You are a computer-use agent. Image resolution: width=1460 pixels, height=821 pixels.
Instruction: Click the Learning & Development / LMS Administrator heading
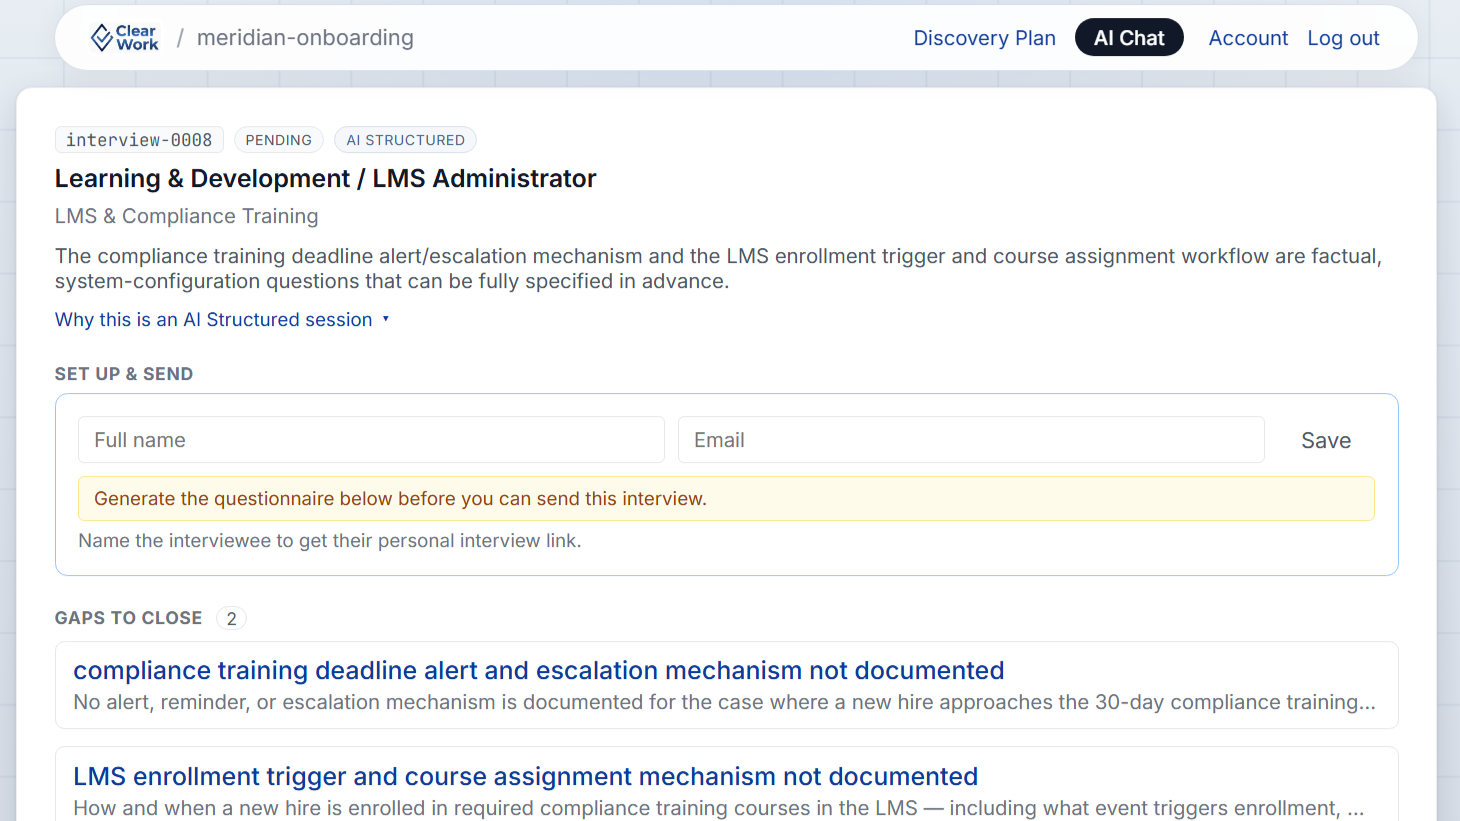tap(326, 178)
